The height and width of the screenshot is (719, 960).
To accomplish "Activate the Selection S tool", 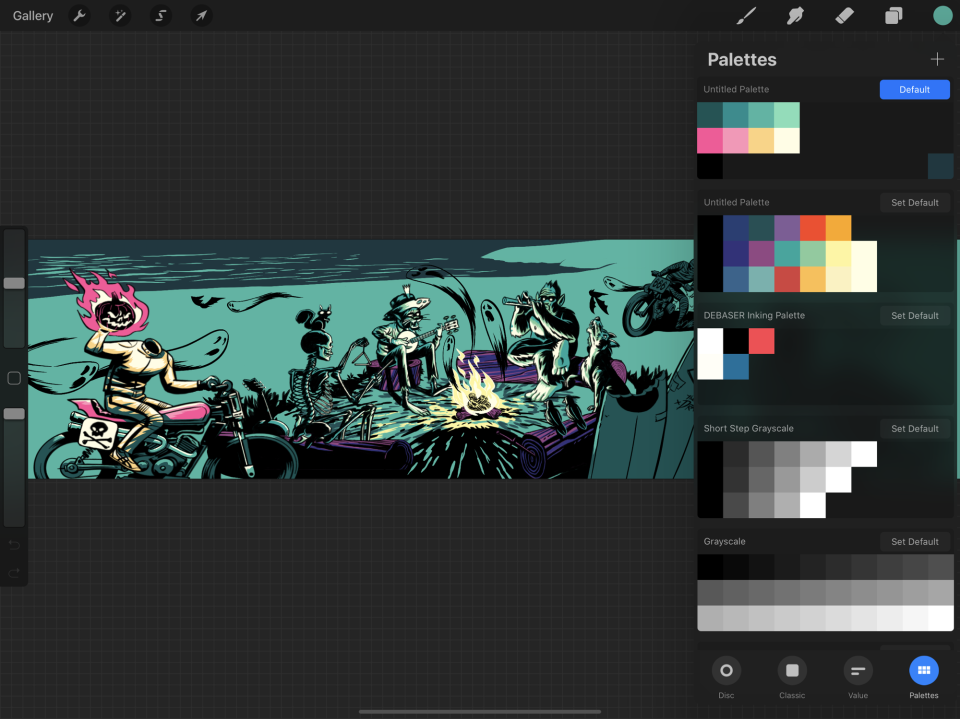I will [x=161, y=16].
